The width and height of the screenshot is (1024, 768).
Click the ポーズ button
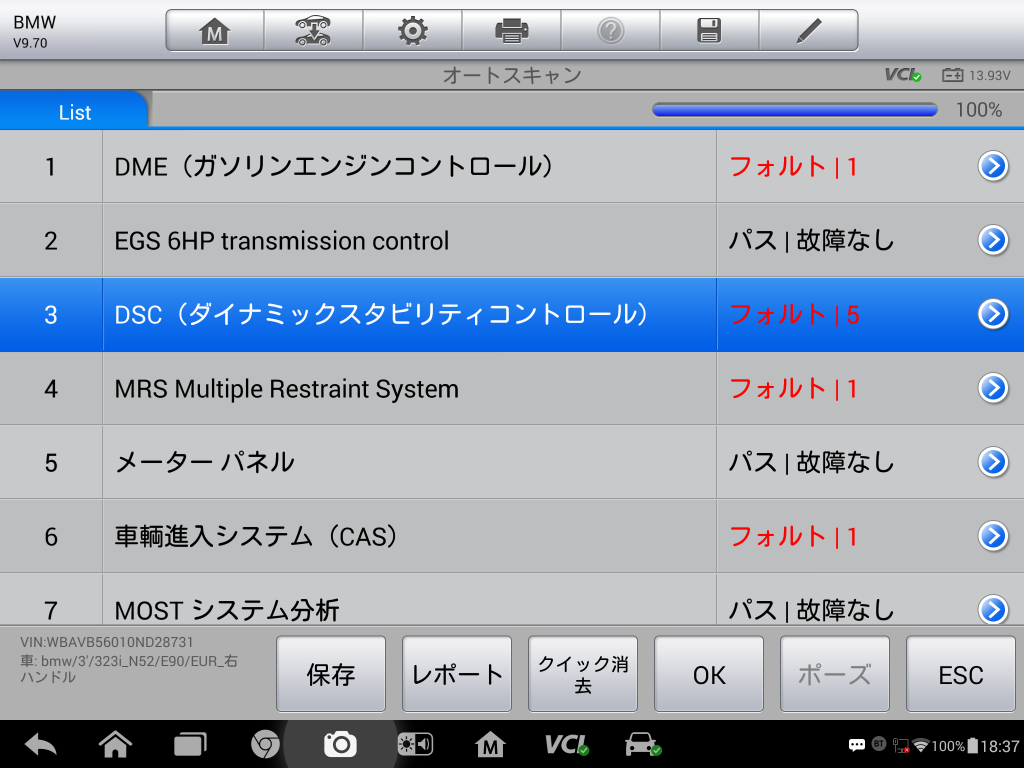[x=835, y=674]
